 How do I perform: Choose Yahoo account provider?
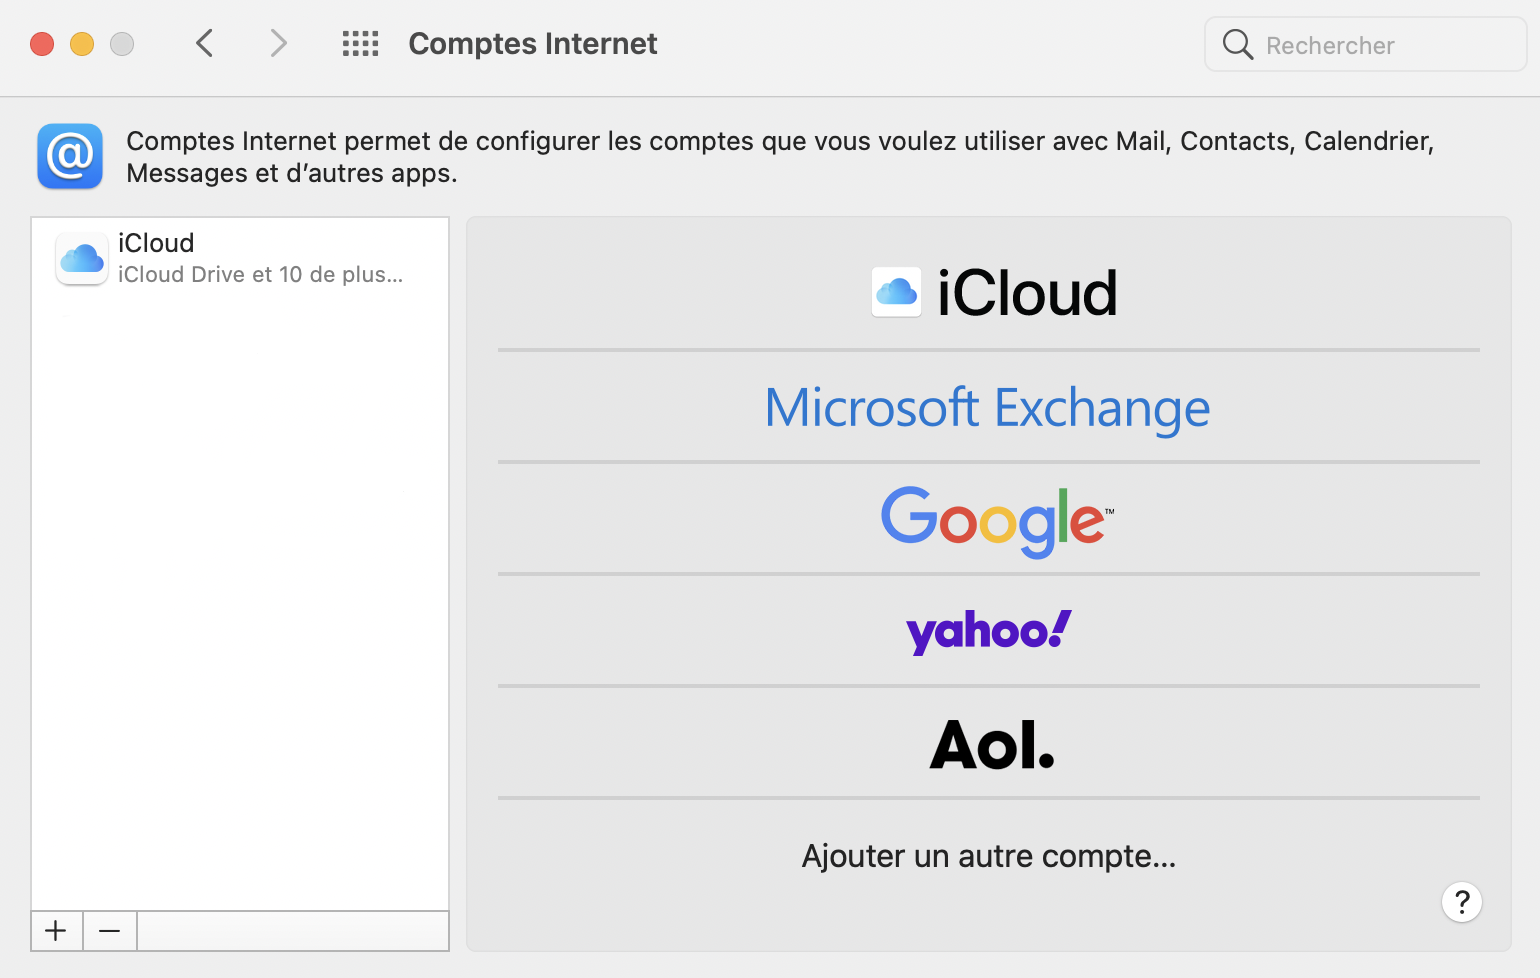point(988,632)
